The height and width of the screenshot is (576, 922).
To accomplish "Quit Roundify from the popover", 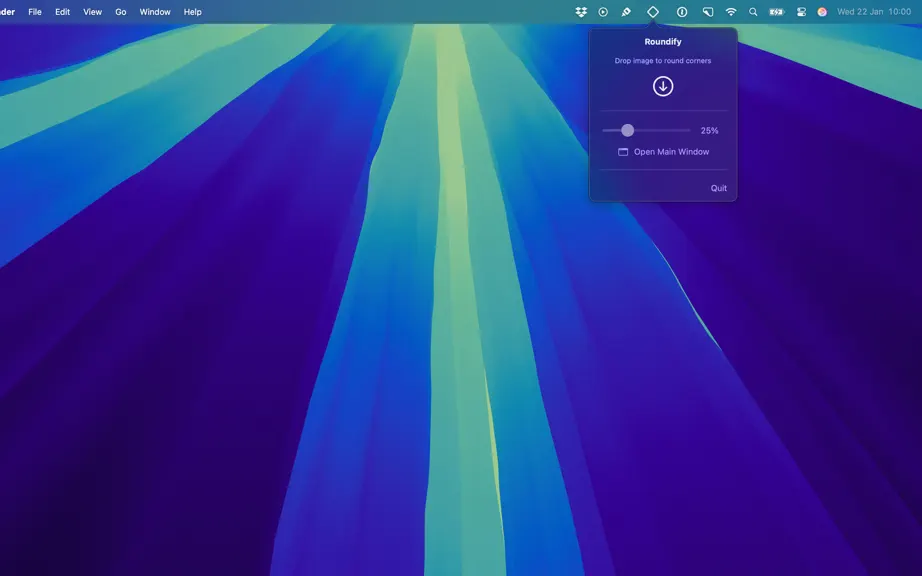I will click(x=719, y=188).
